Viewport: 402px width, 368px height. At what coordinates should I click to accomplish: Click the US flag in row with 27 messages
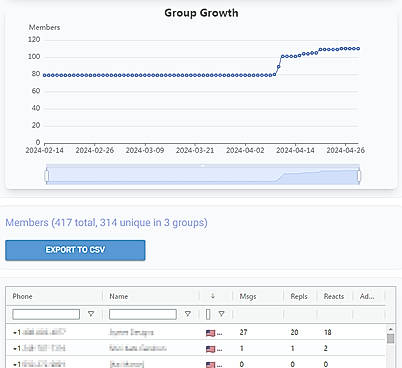coord(210,333)
